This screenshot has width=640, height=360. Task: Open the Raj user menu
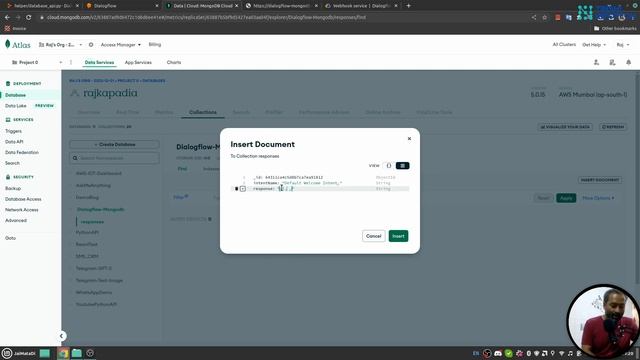[623, 44]
